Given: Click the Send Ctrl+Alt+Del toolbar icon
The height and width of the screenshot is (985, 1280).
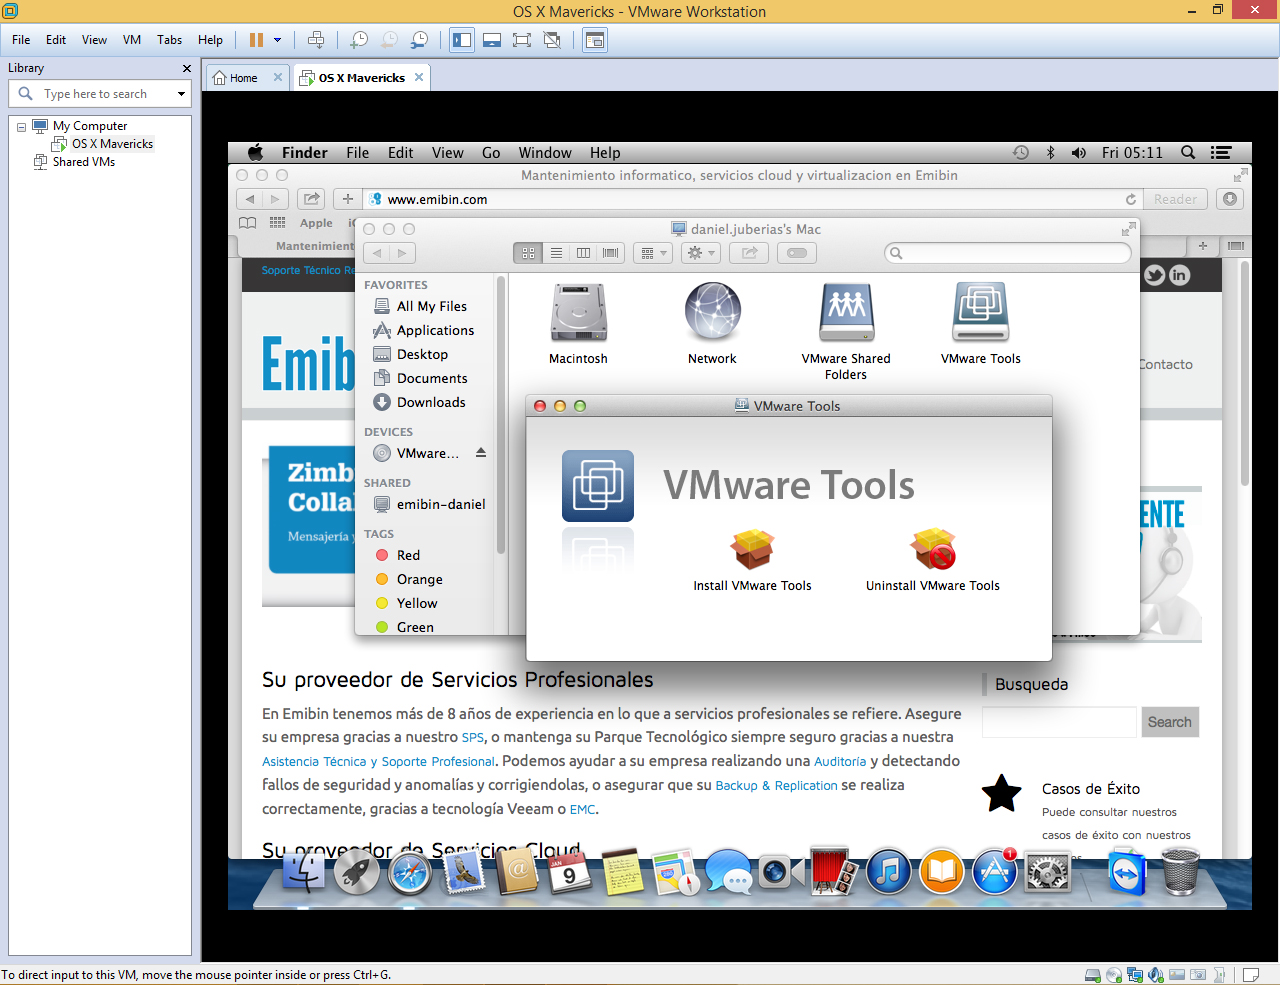Looking at the screenshot, I should coord(316,40).
